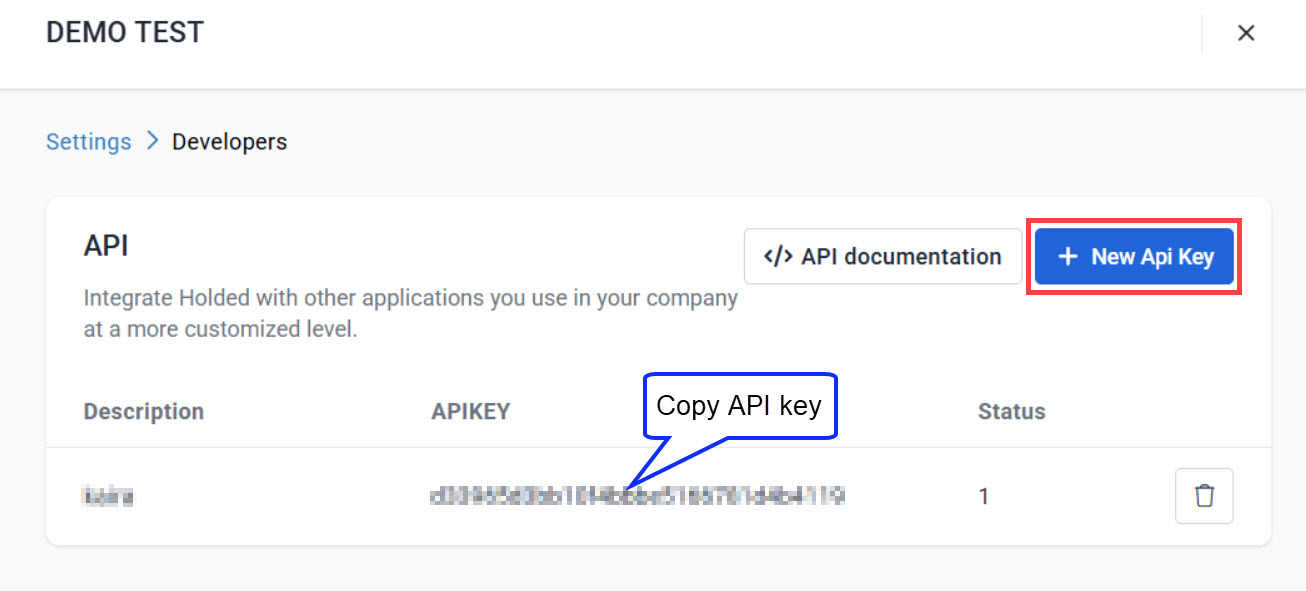Click the status value 1 for the API key
Screen dimensions: 1306x591
click(x=984, y=495)
